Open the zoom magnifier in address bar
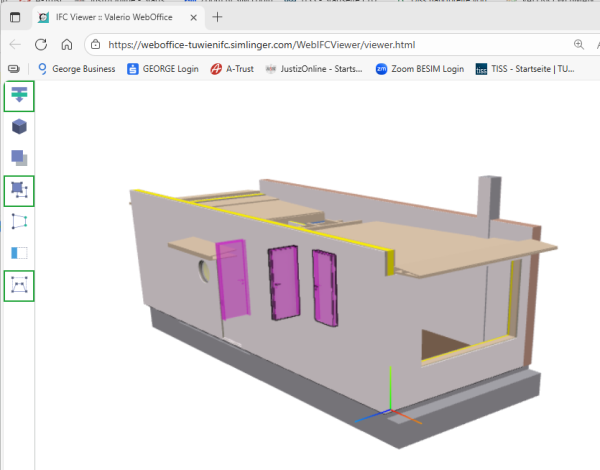This screenshot has height=470, width=600. coord(579,45)
